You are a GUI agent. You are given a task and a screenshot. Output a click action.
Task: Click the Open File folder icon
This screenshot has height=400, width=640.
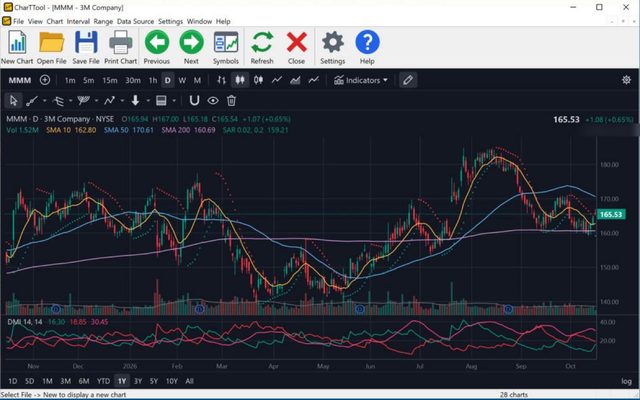click(x=51, y=42)
